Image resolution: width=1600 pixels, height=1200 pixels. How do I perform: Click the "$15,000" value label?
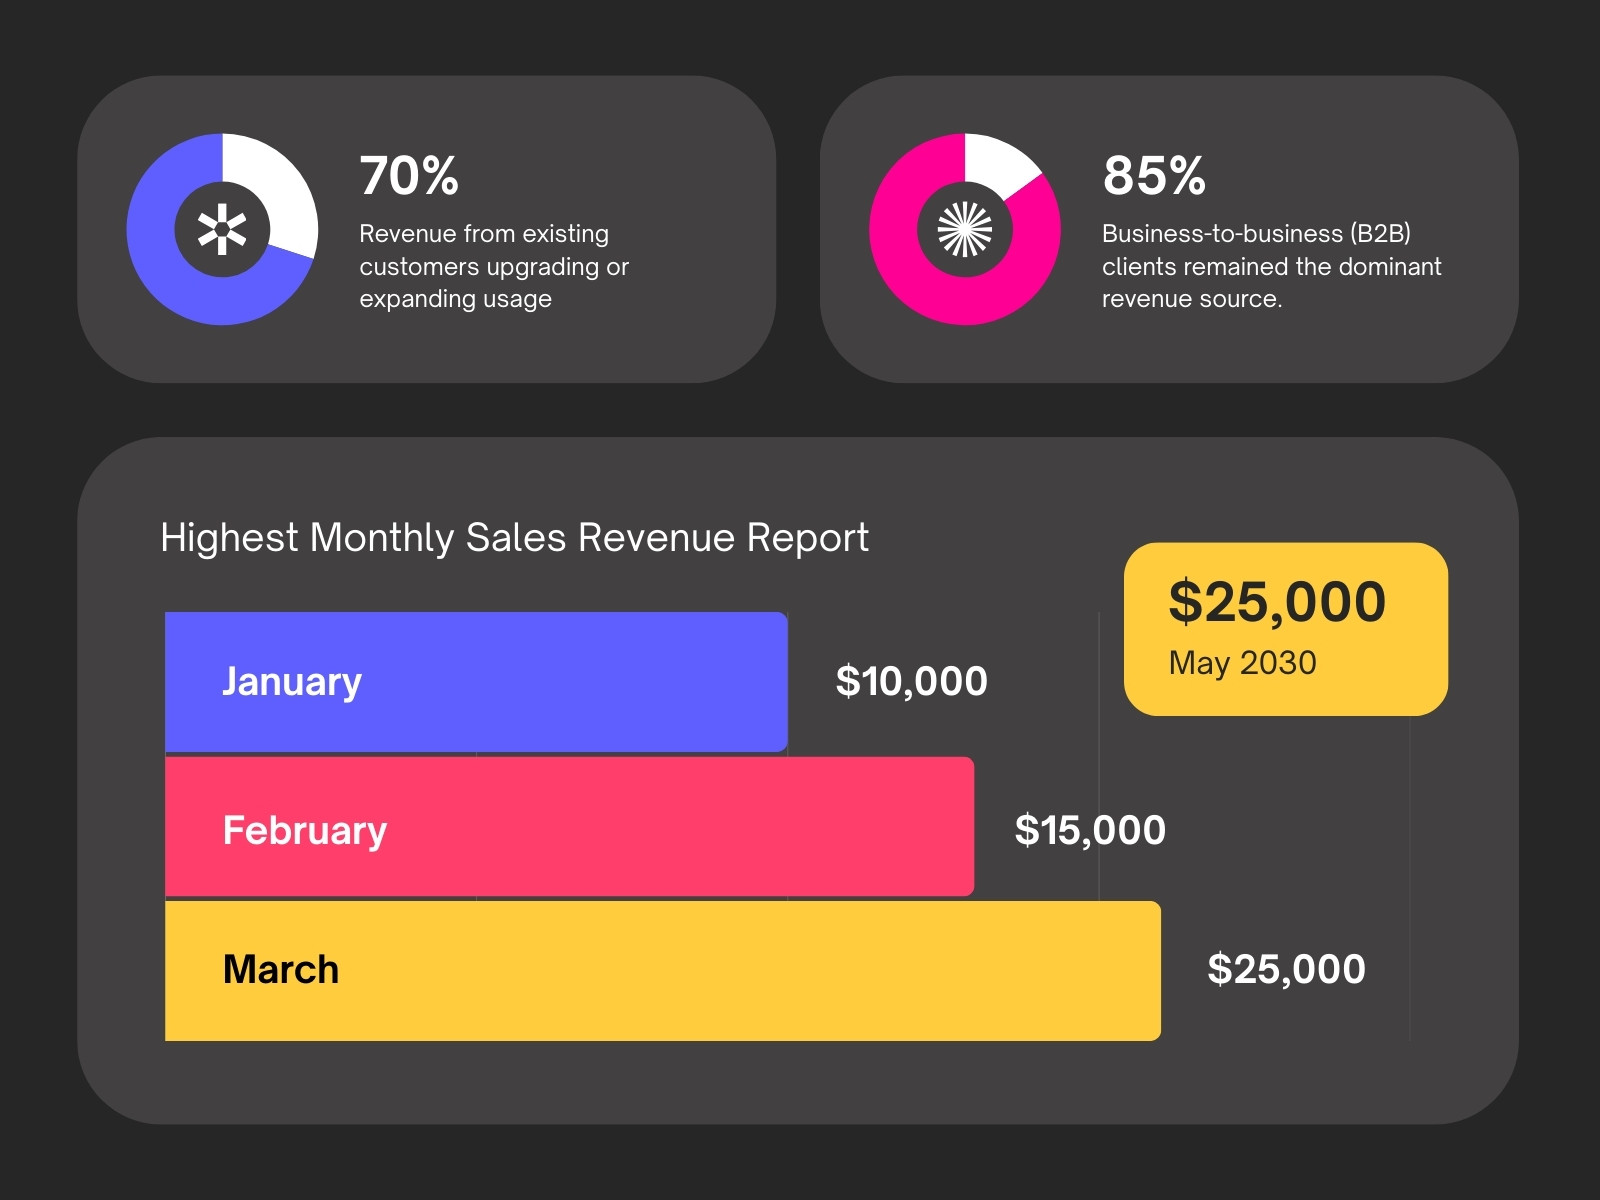pyautogui.click(x=1090, y=830)
